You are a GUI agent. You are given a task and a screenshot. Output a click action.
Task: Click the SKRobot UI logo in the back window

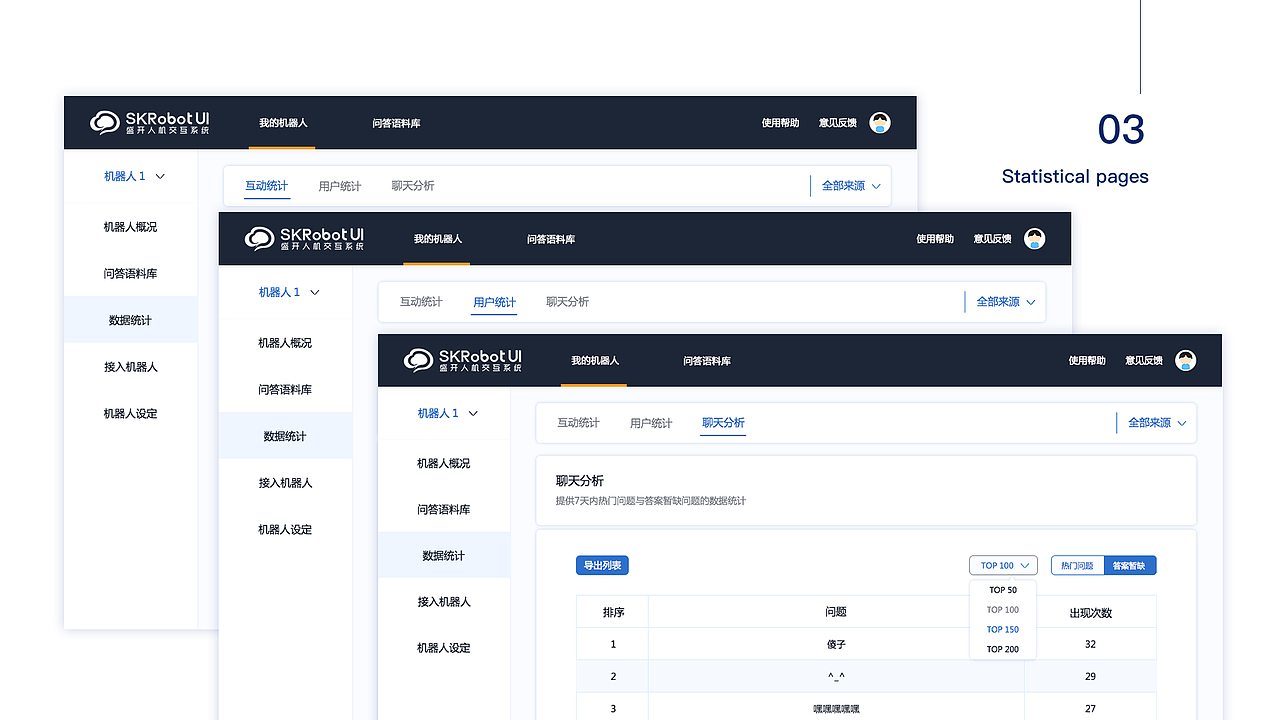(x=150, y=122)
